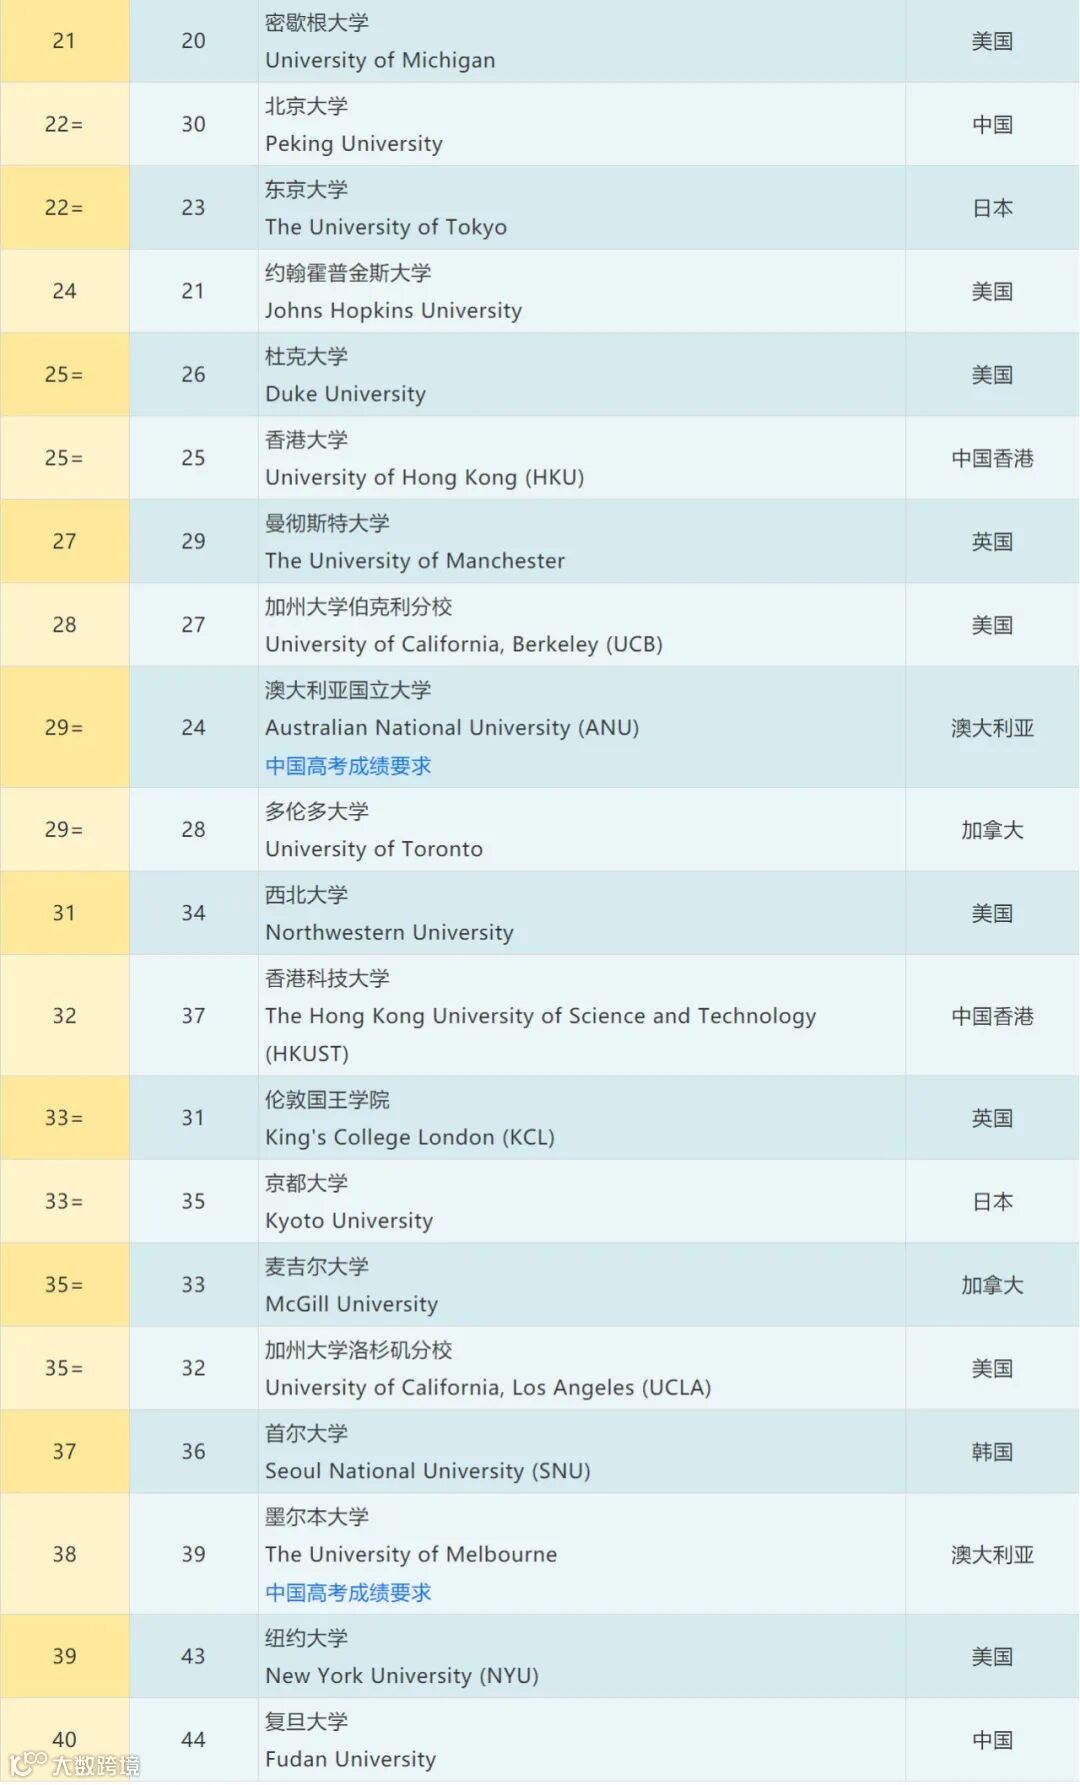1080x1785 pixels.
Task: Select 'Fudan University' name
Action: coord(350,1759)
